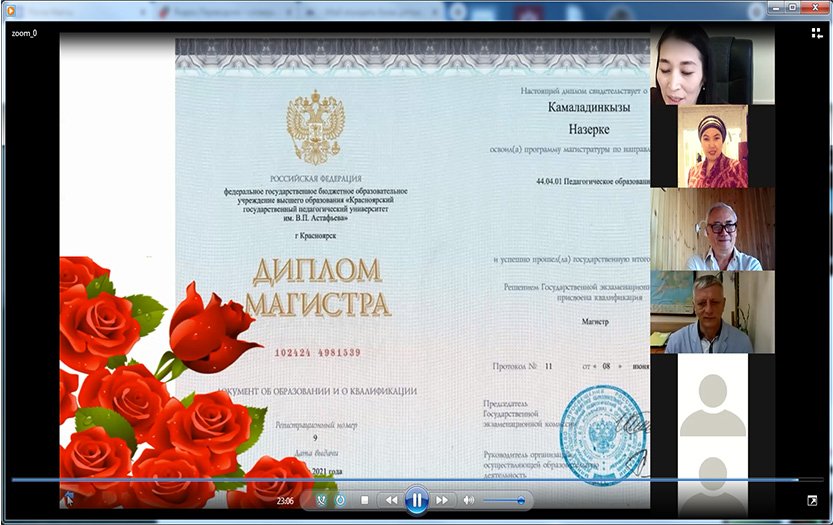The height and width of the screenshot is (525, 833).
Task: Maximize the media player window
Action: click(x=792, y=7)
